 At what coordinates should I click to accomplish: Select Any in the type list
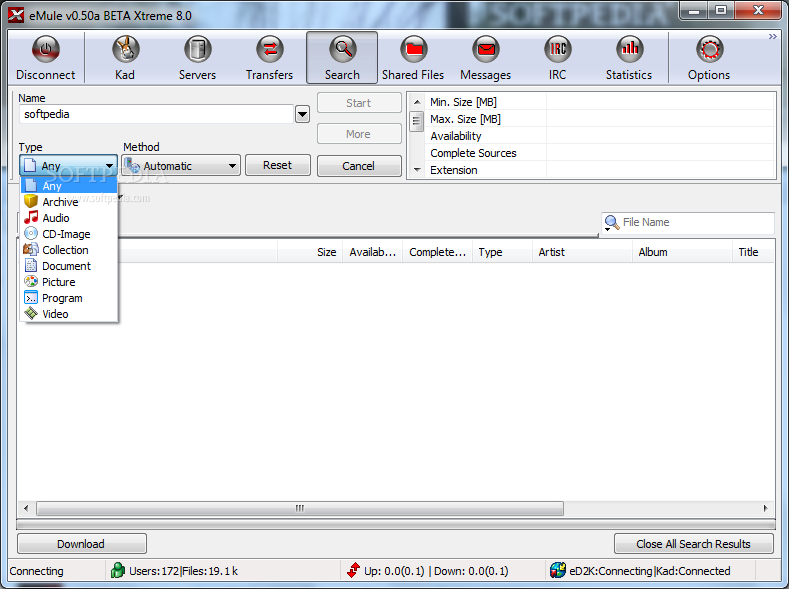coord(69,186)
